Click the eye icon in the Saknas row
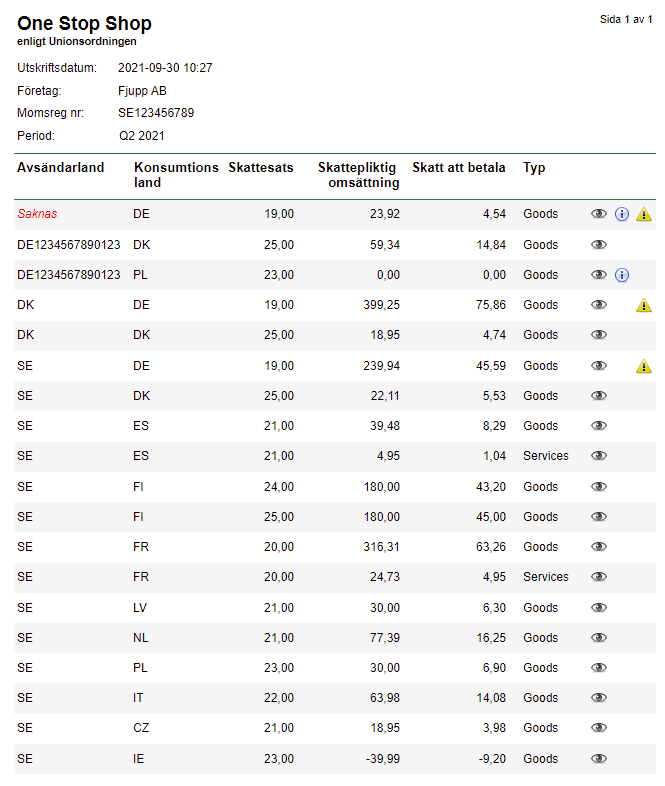 [x=599, y=214]
